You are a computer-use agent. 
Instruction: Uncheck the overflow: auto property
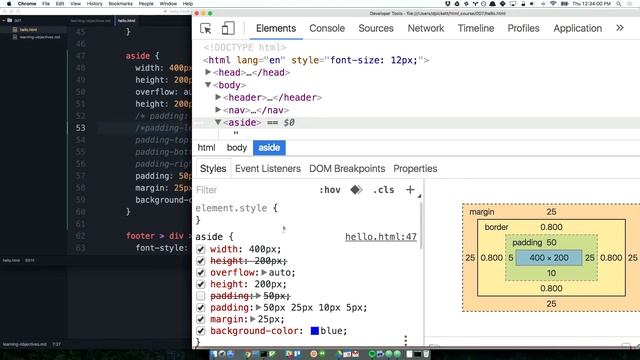point(200,273)
